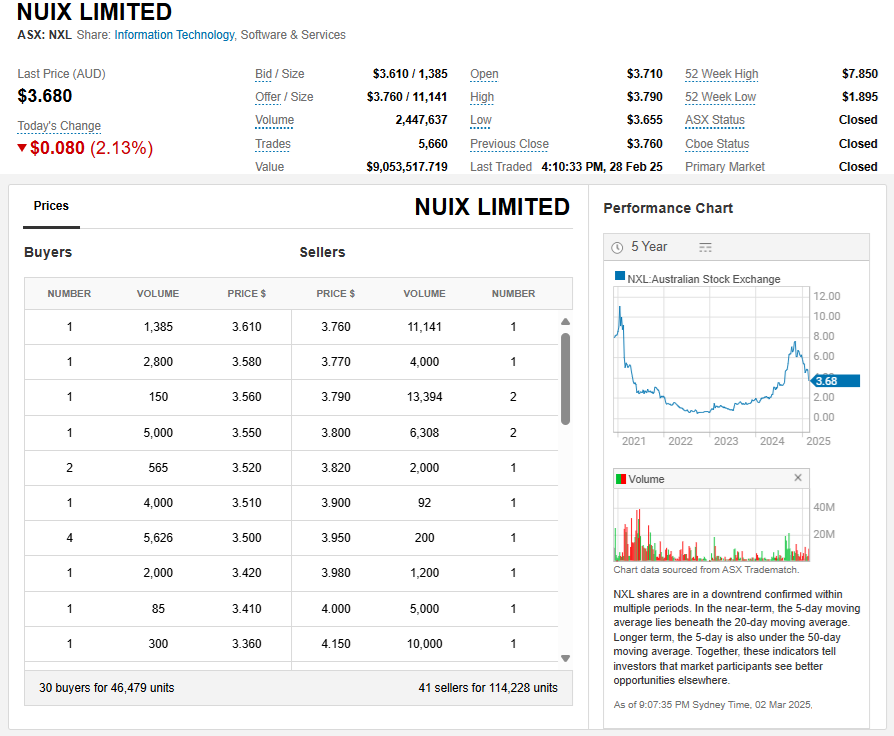
Task: Click Today's Change label
Action: pyautogui.click(x=59, y=126)
